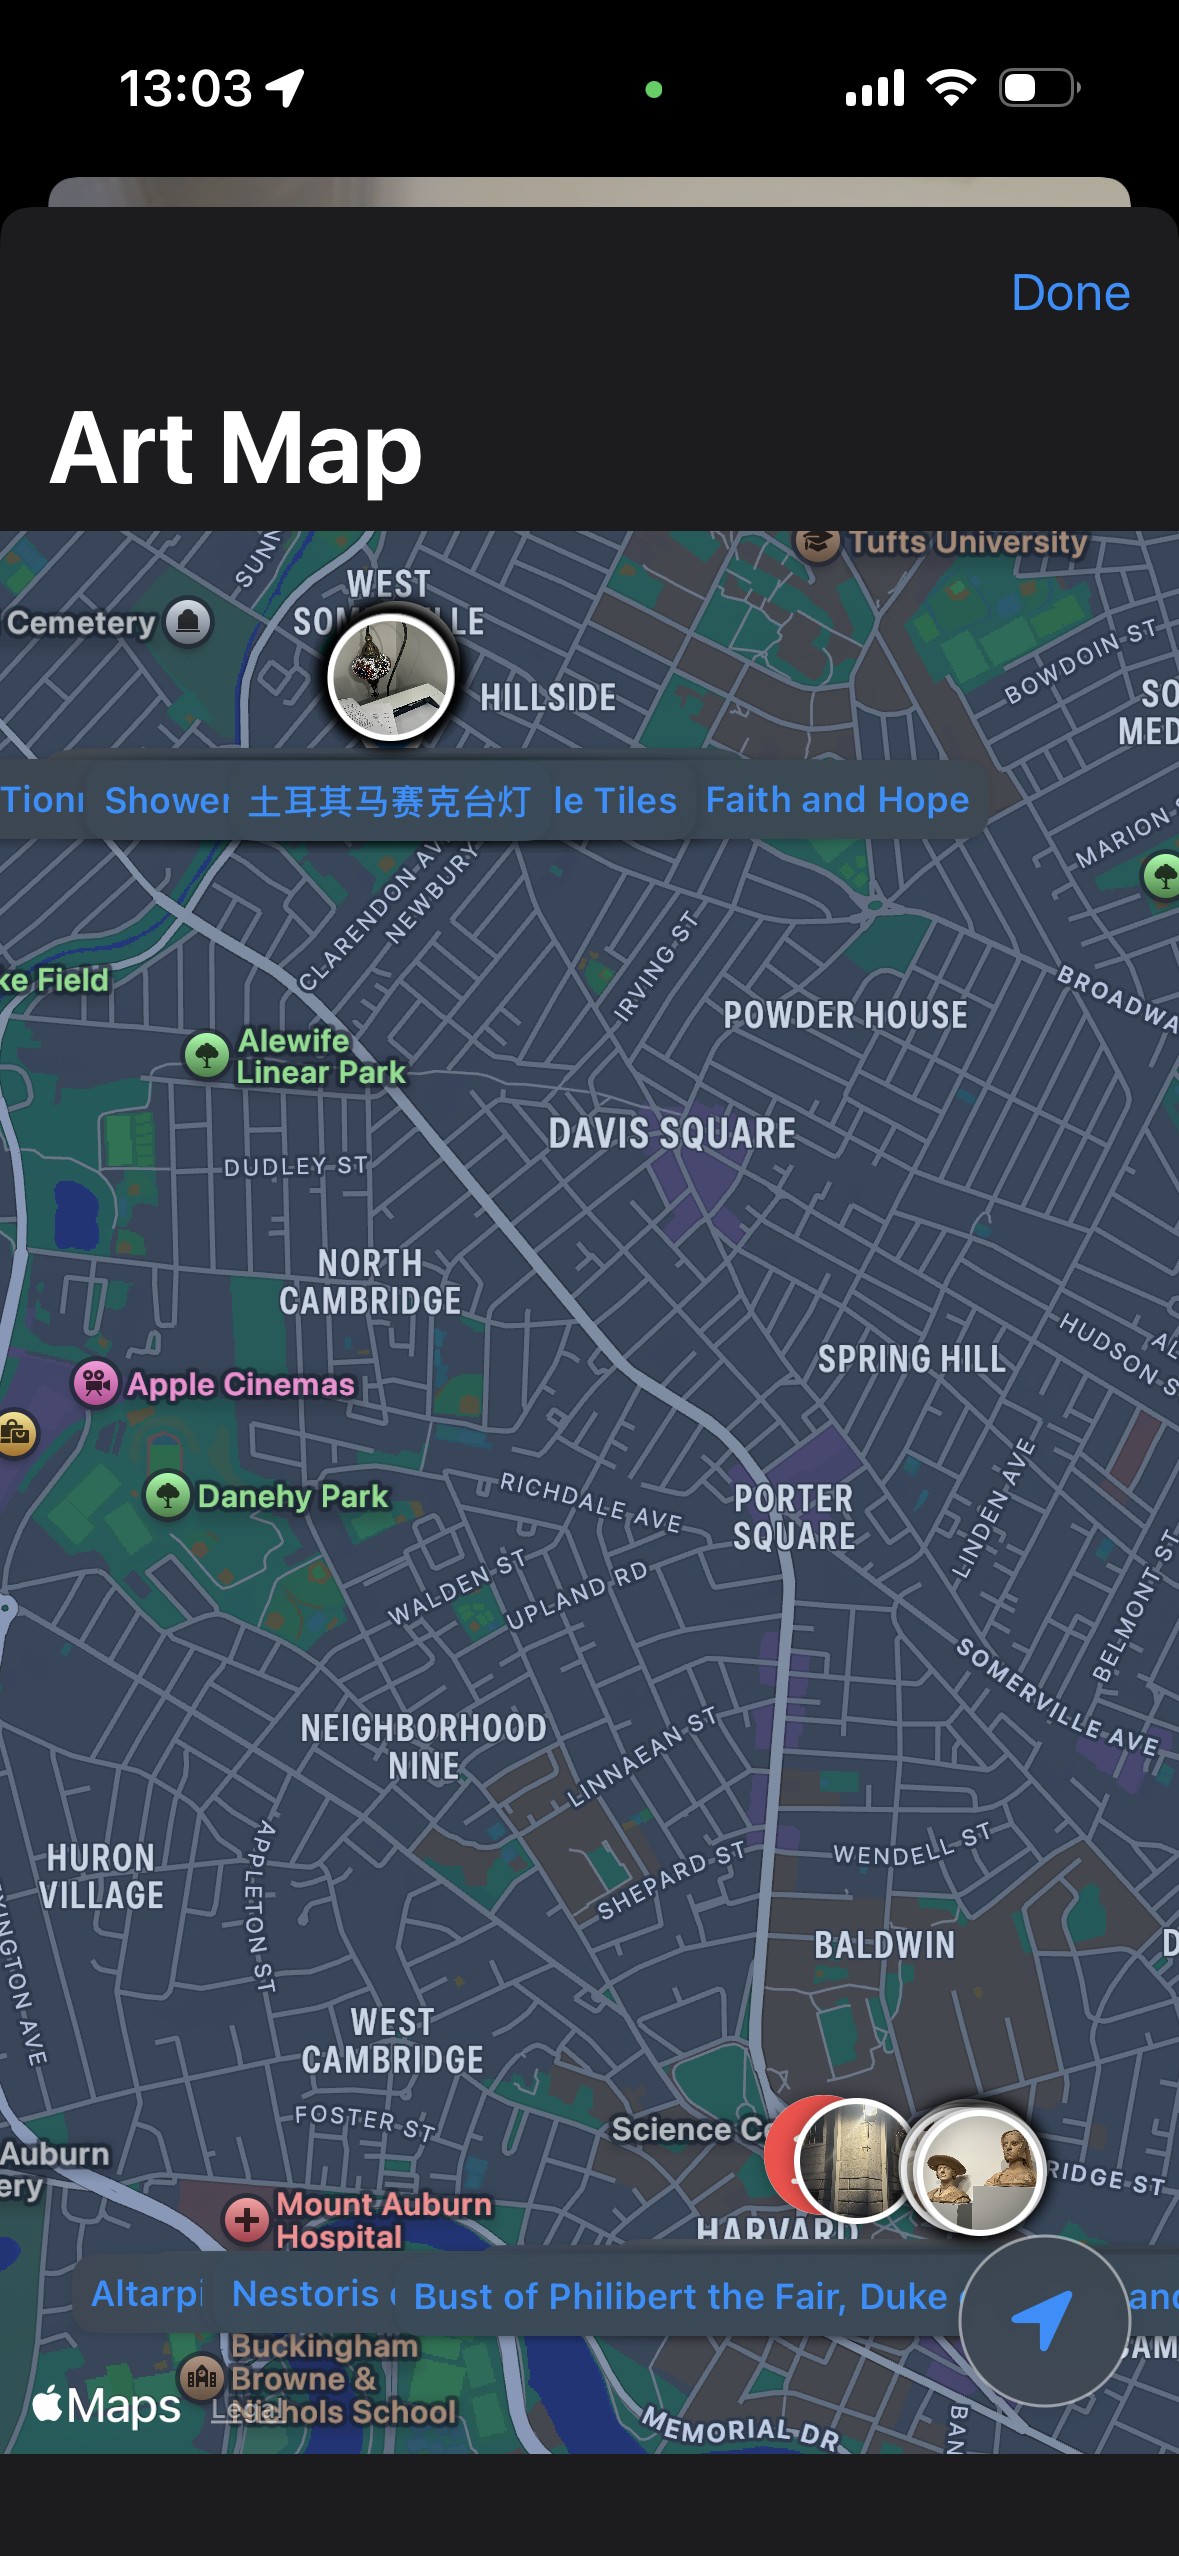Tap the Buckingham Browne & Nichols School icon

tap(201, 2376)
